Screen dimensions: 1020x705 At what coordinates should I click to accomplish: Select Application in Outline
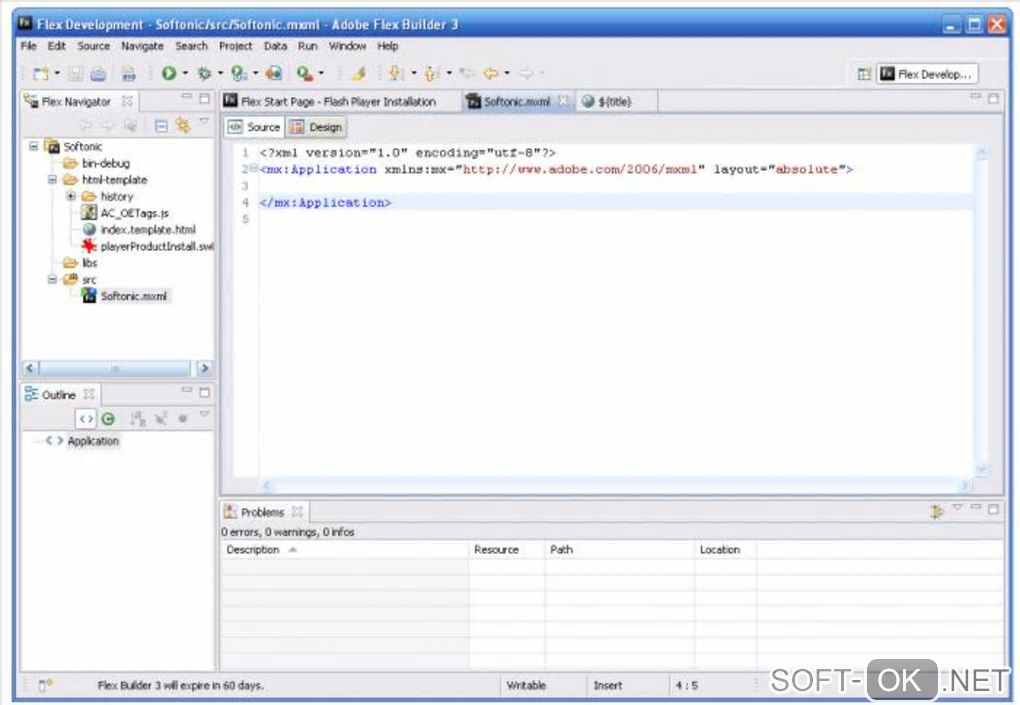point(93,441)
